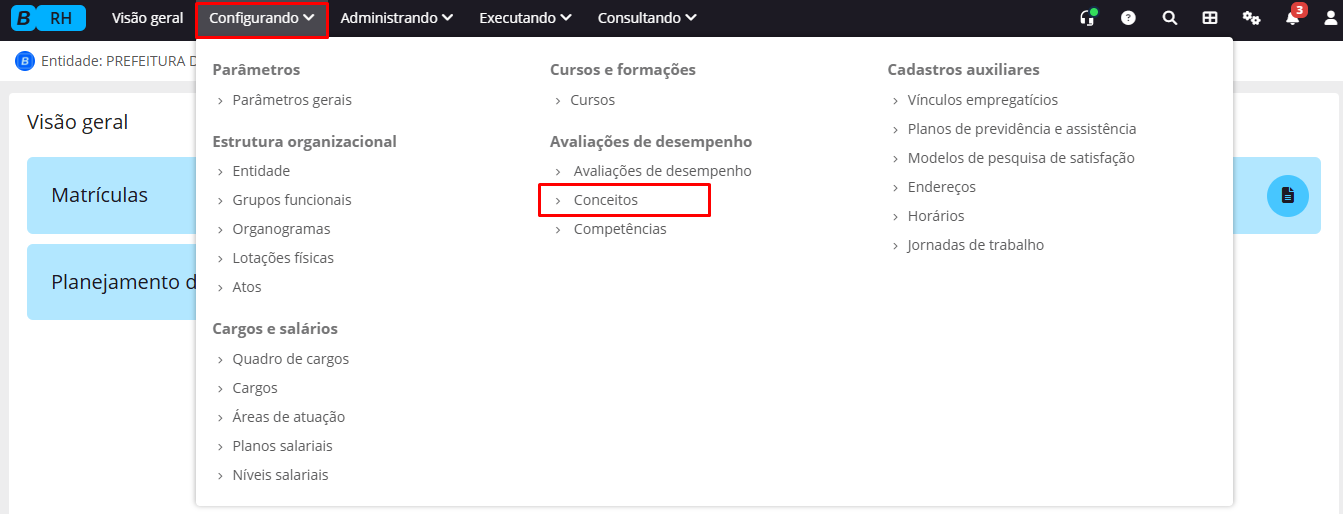Expand the Executando dropdown menu

pos(525,18)
